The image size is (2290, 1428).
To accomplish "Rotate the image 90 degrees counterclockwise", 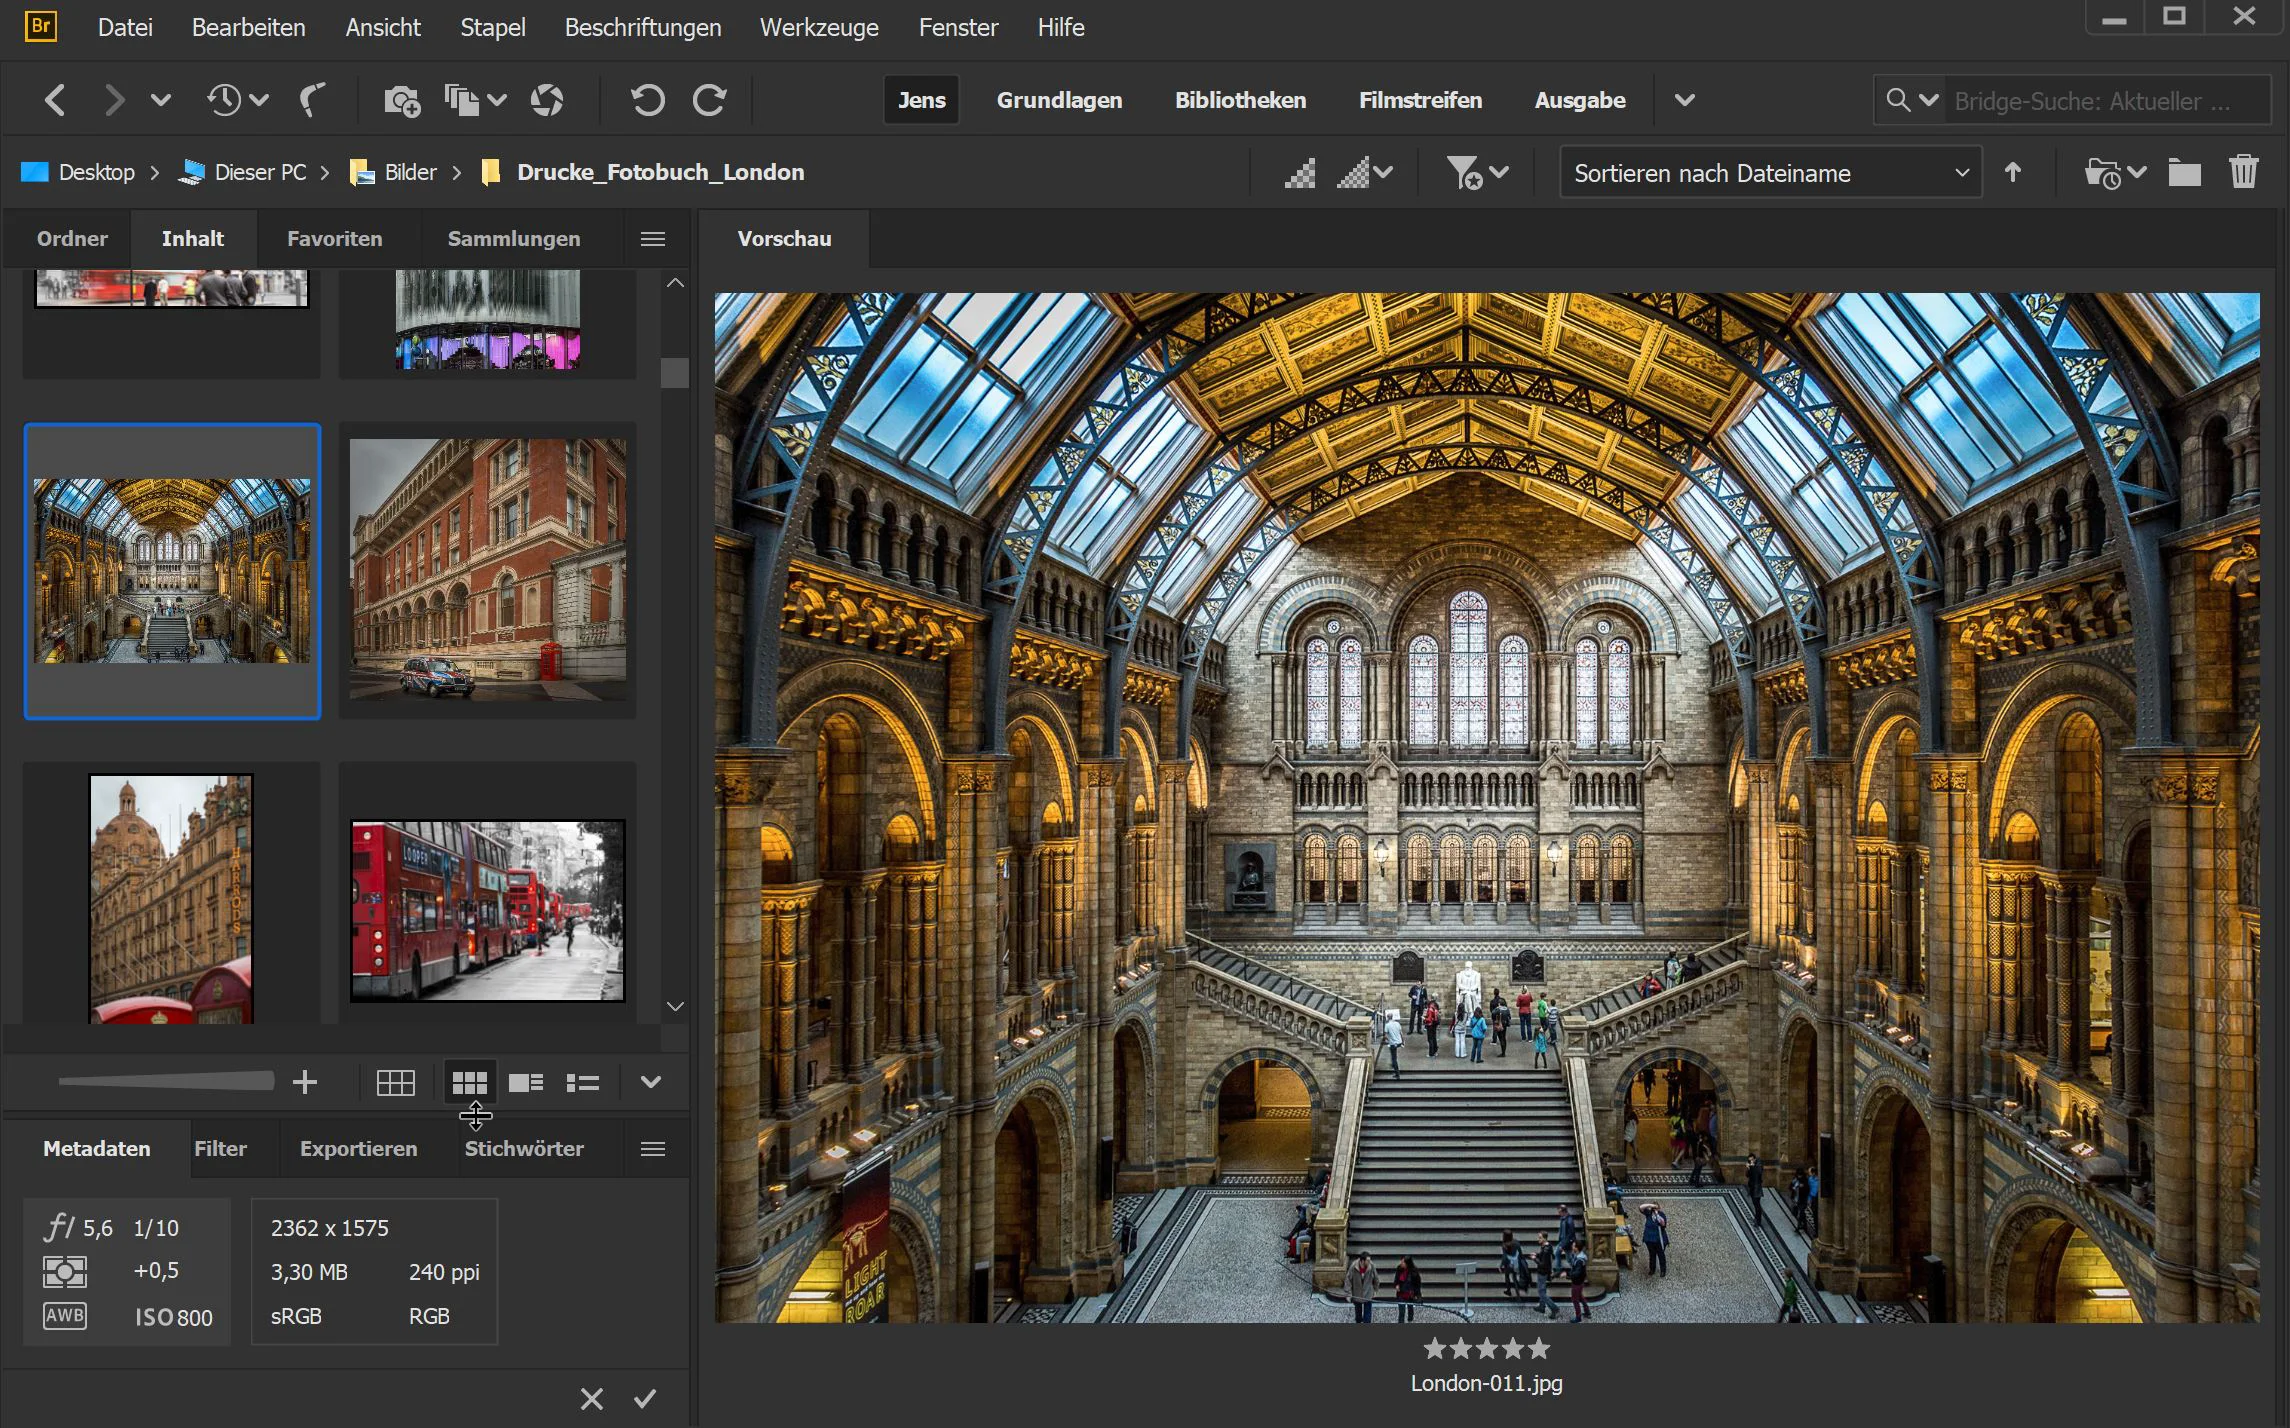I will 647,99.
